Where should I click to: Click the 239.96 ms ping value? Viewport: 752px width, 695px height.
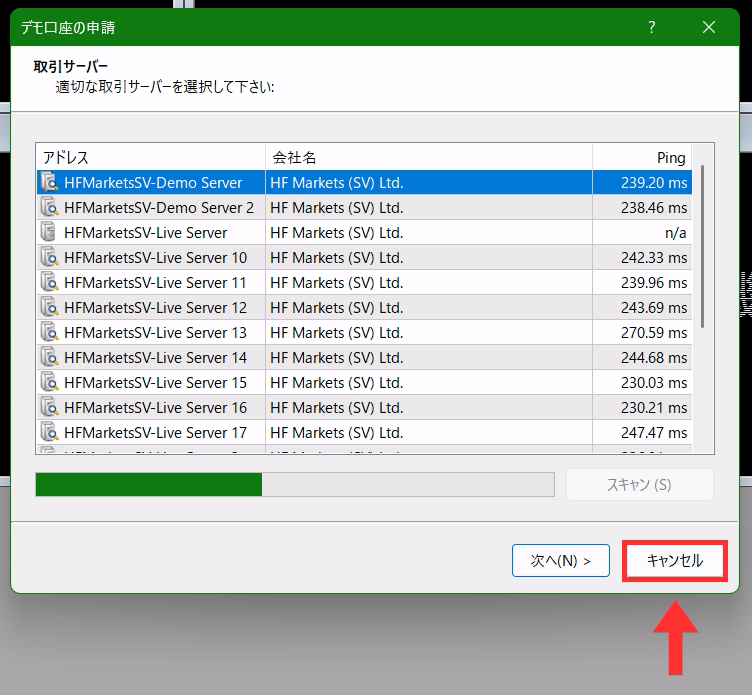click(x=654, y=283)
